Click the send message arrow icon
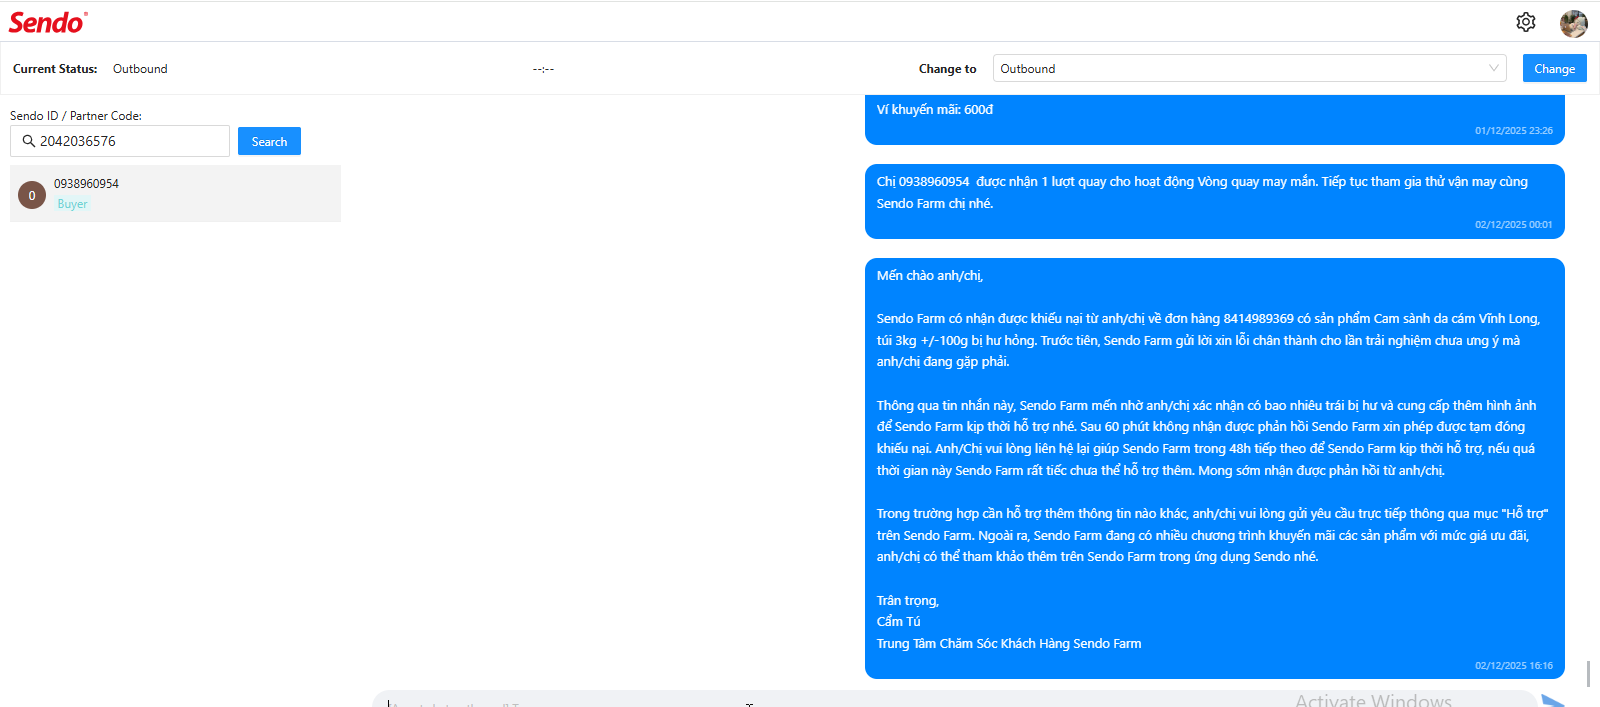The width and height of the screenshot is (1600, 707). tap(1554, 700)
